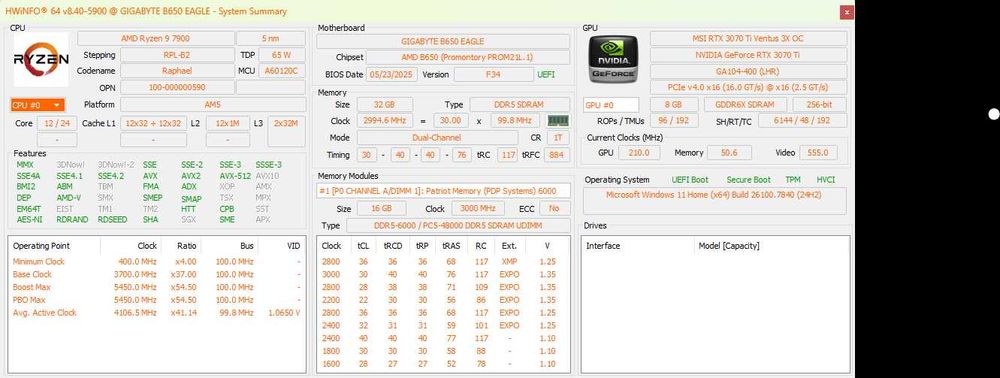This screenshot has width=1000, height=378.
Task: Click the A60120C MCU value
Action: point(281,71)
